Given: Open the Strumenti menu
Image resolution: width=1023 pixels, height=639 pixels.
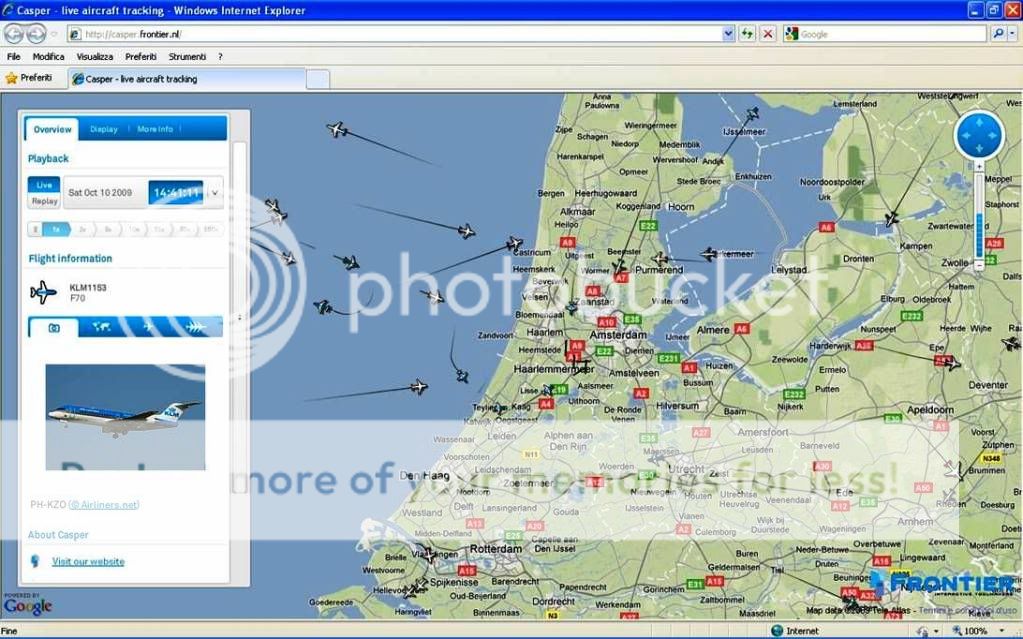Looking at the screenshot, I should (x=187, y=57).
